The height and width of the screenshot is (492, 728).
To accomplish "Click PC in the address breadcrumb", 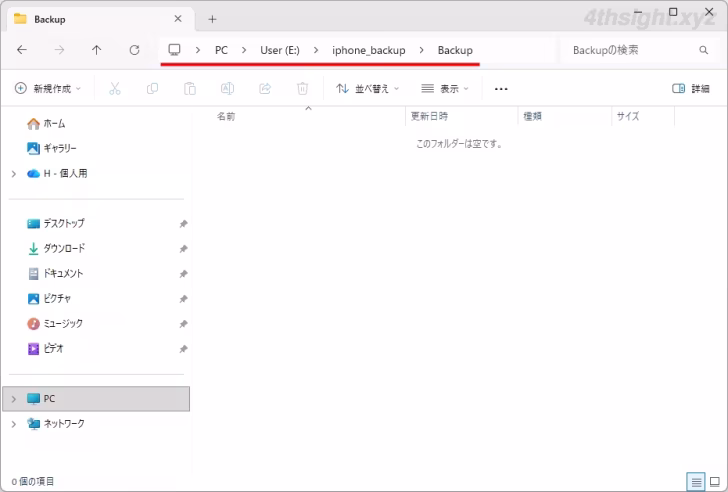I will pyautogui.click(x=221, y=50).
